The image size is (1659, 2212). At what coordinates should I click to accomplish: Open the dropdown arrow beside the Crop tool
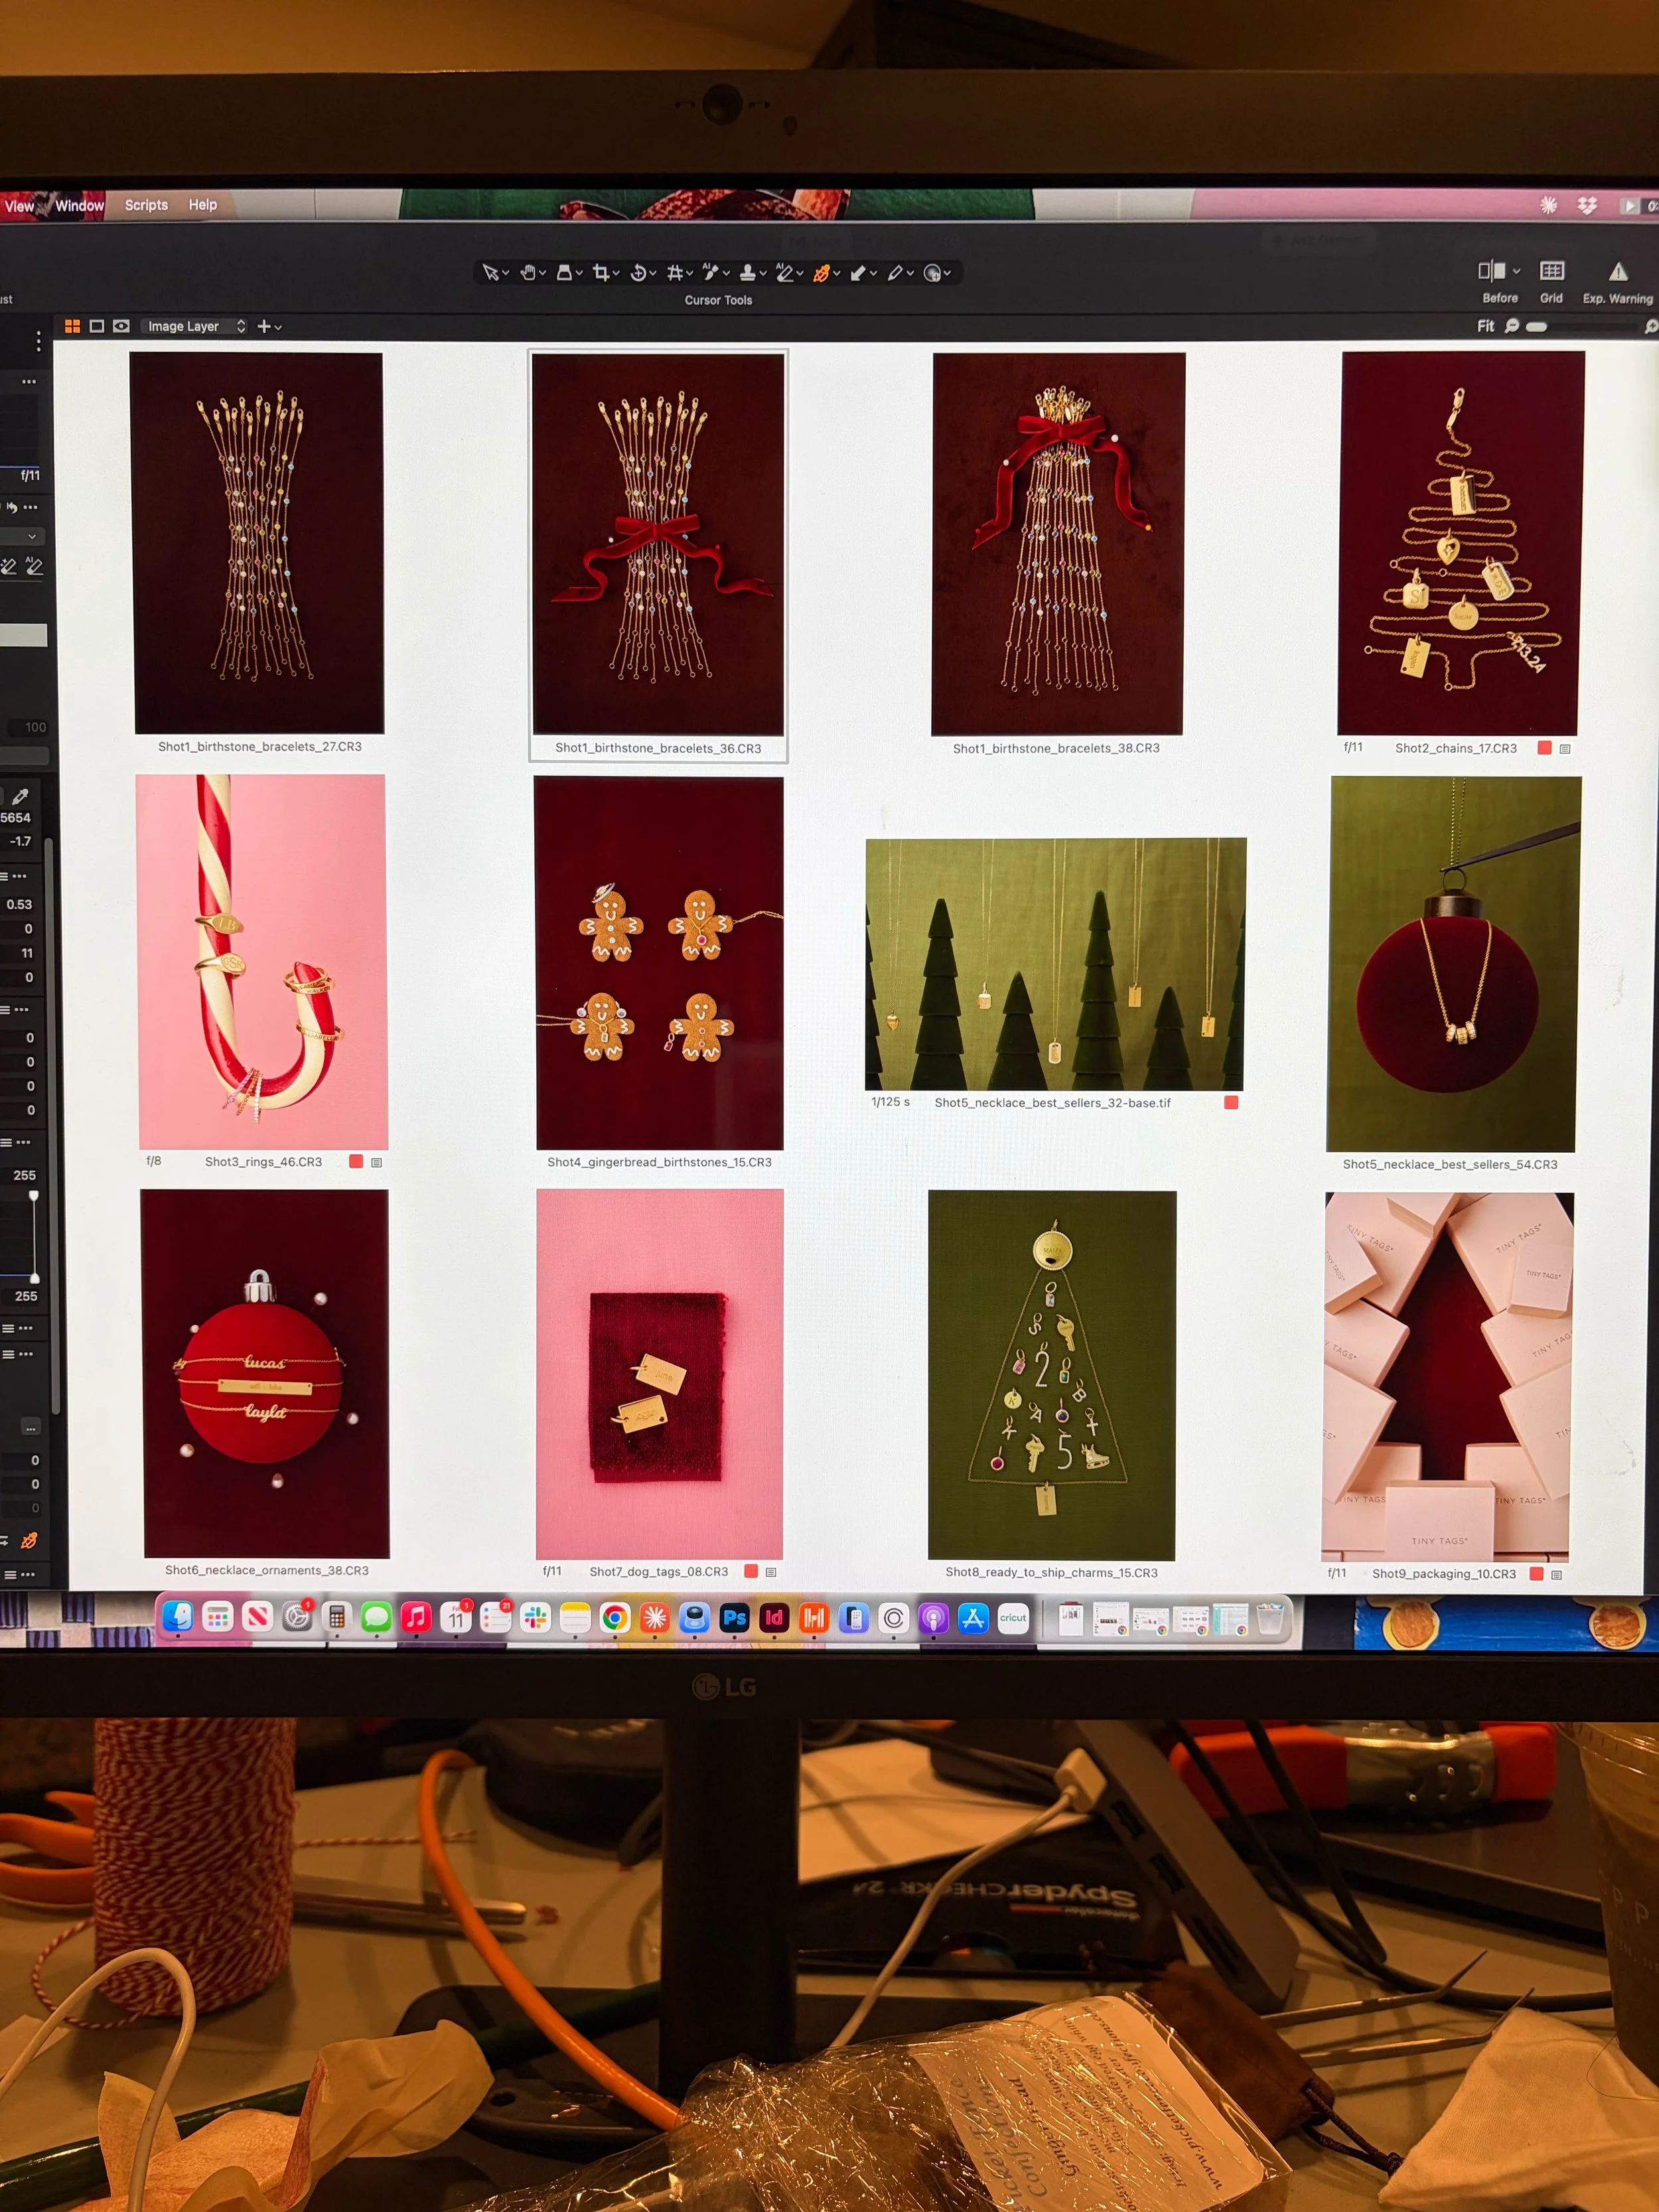click(x=616, y=273)
